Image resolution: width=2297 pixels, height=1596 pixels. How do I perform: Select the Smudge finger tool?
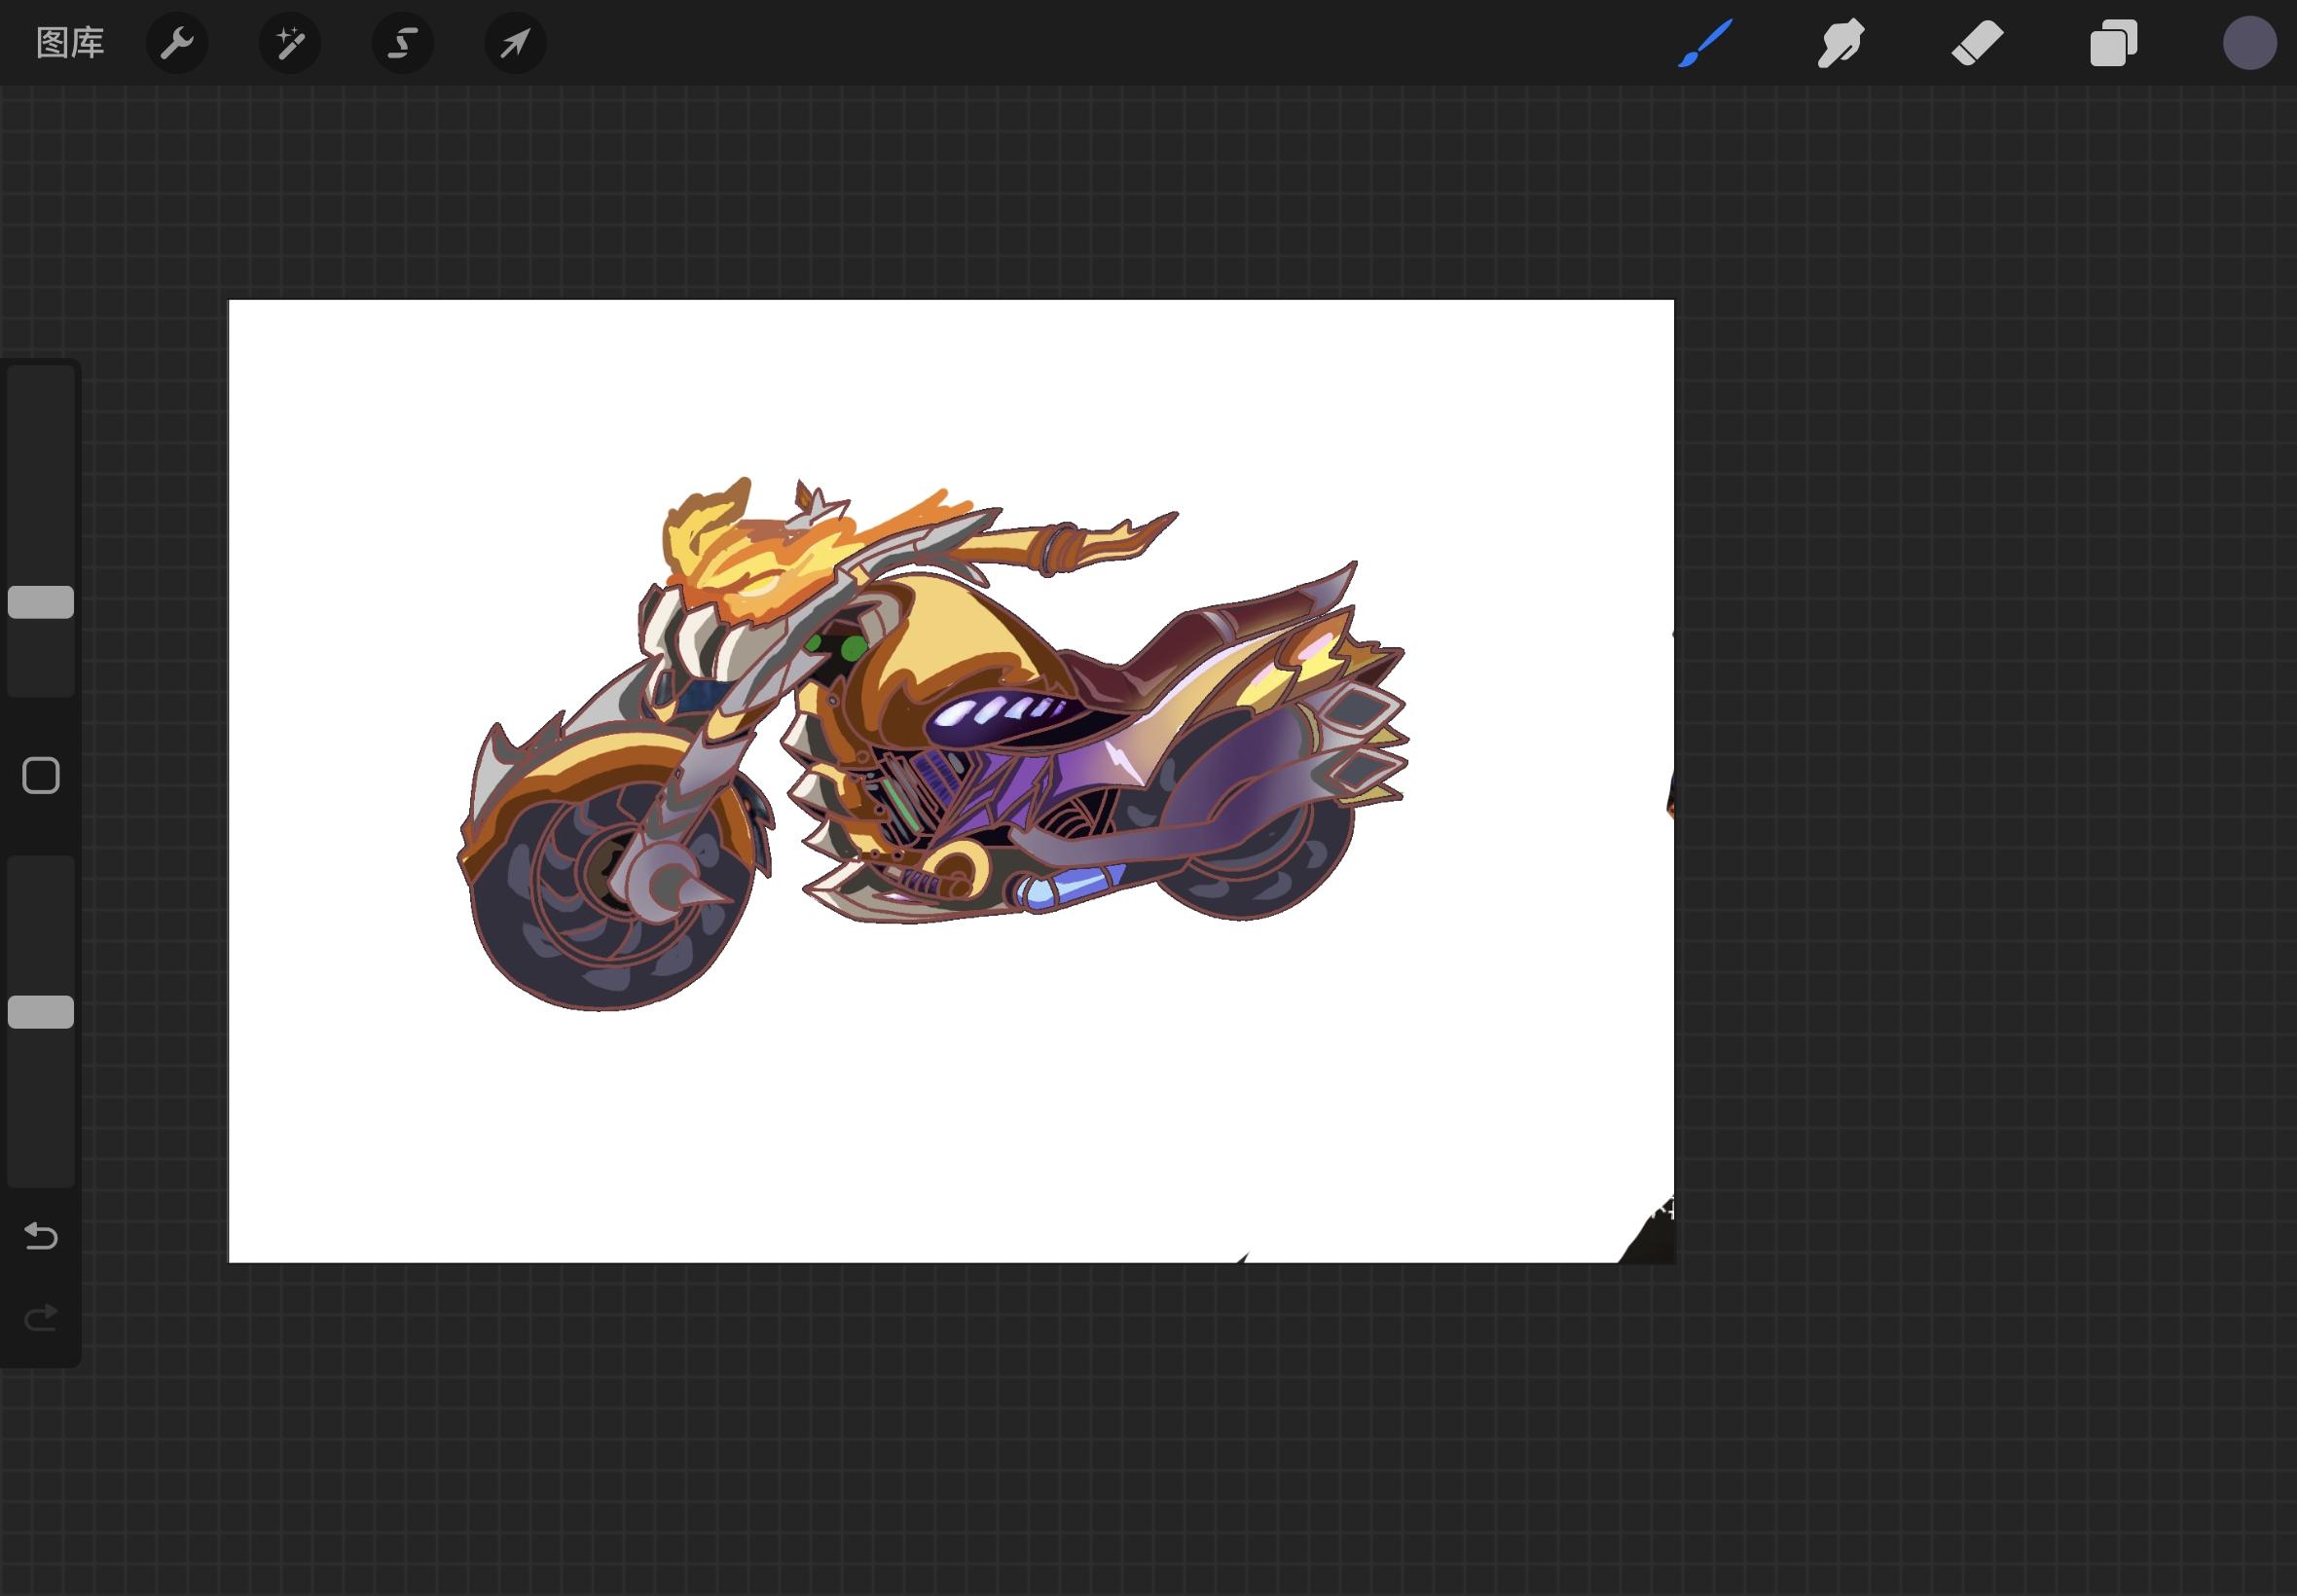tap(1841, 43)
